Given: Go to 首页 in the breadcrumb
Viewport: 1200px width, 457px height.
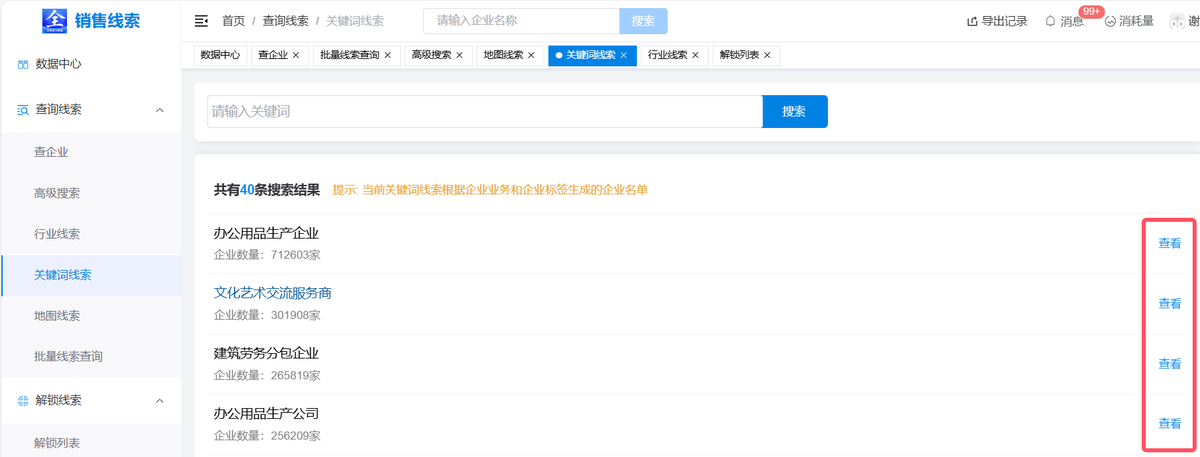Looking at the screenshot, I should (233, 21).
